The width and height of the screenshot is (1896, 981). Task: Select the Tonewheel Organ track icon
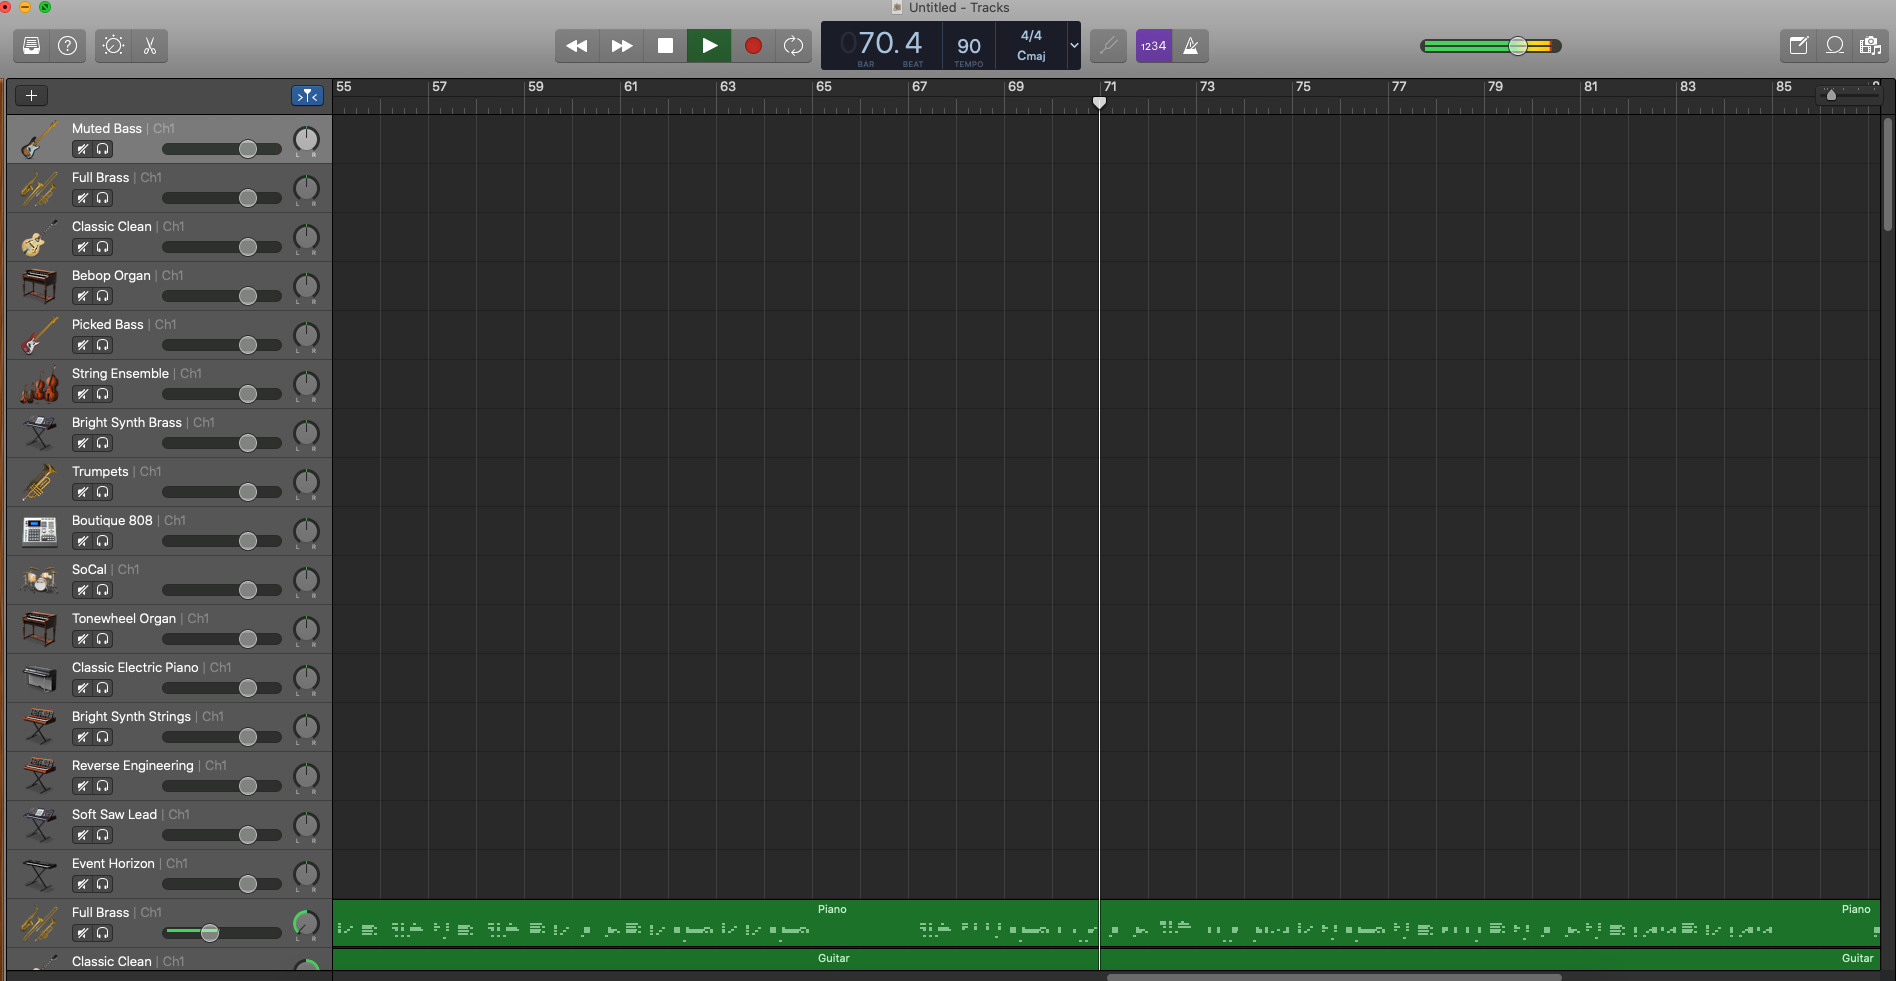click(39, 630)
